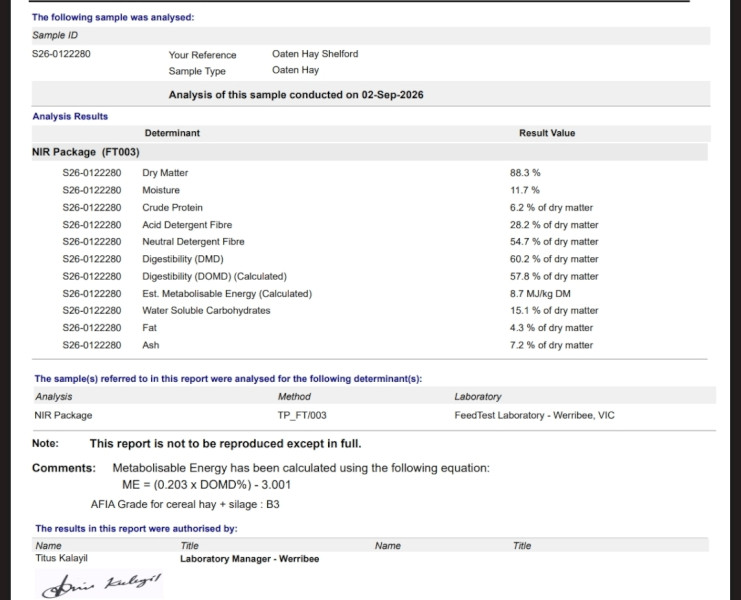Click 'NIR Package' in the analysis table
Viewport: 741px width, 600px height.
(x=63, y=415)
